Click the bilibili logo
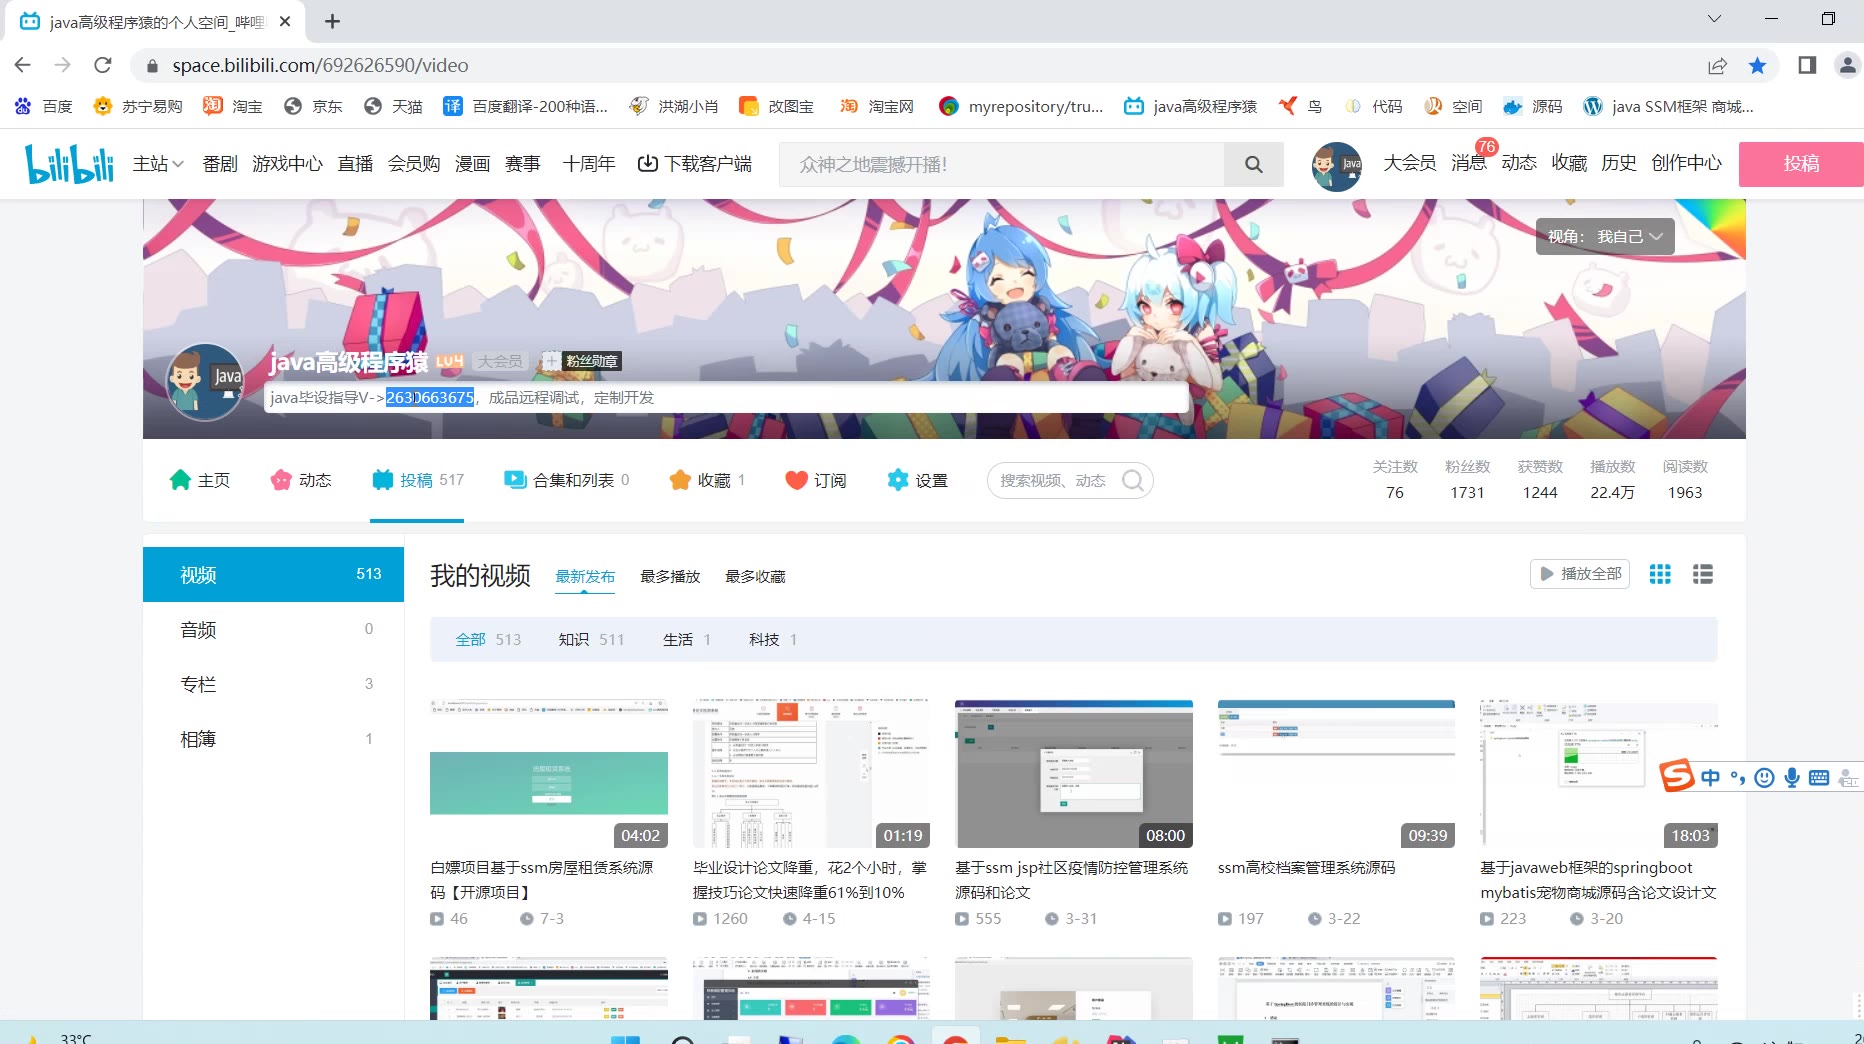The width and height of the screenshot is (1864, 1044). click(70, 164)
